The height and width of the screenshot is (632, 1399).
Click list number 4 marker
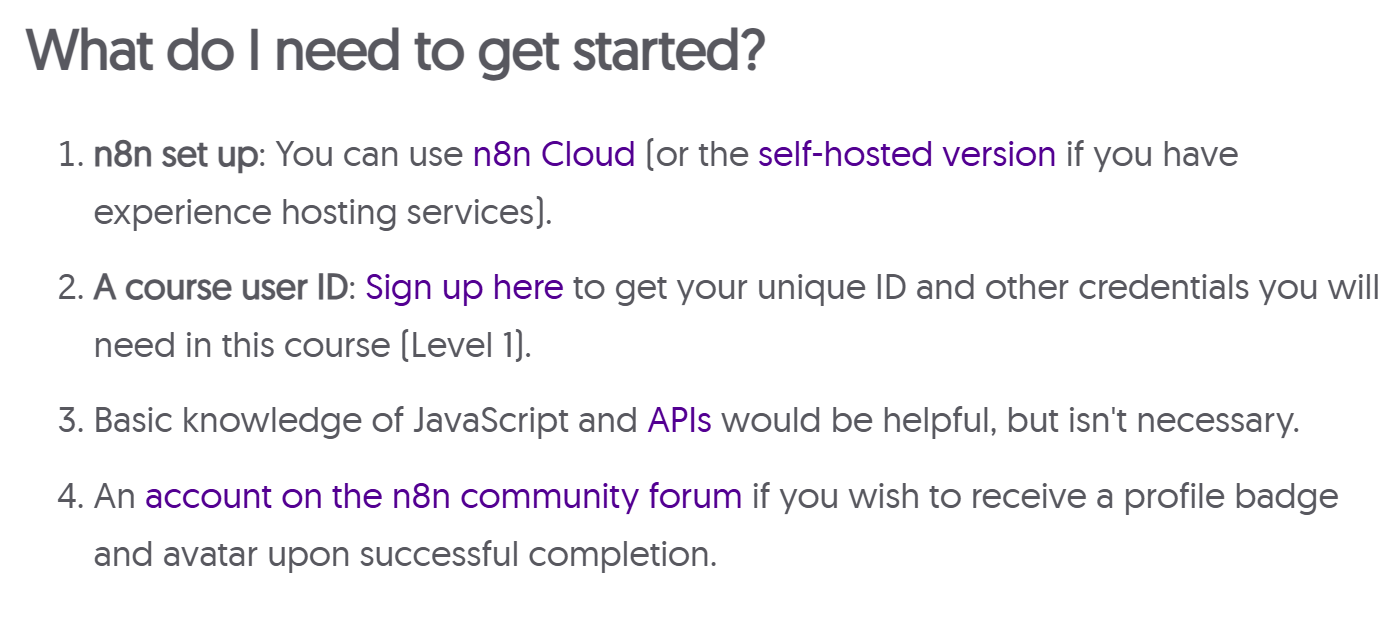(x=69, y=496)
